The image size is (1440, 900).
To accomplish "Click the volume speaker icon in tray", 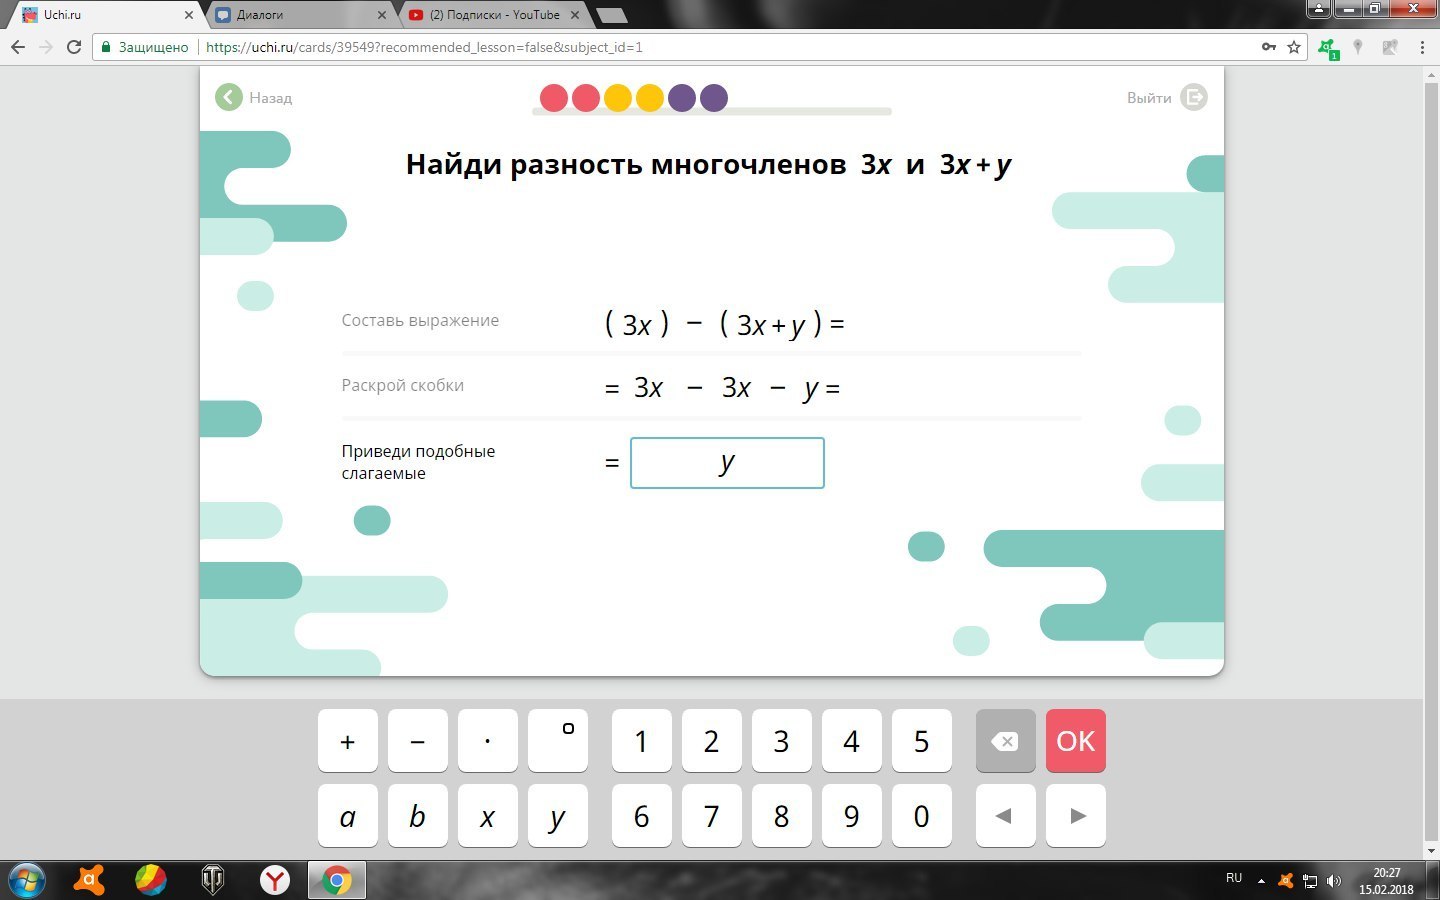I will (1333, 881).
